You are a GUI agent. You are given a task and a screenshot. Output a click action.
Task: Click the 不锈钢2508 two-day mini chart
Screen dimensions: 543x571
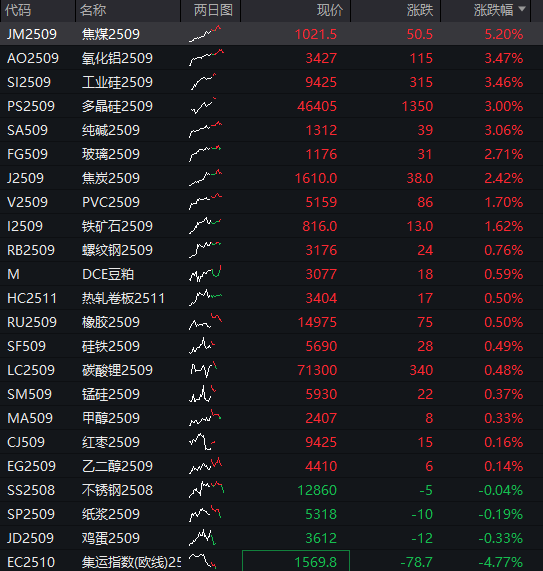tap(206, 490)
